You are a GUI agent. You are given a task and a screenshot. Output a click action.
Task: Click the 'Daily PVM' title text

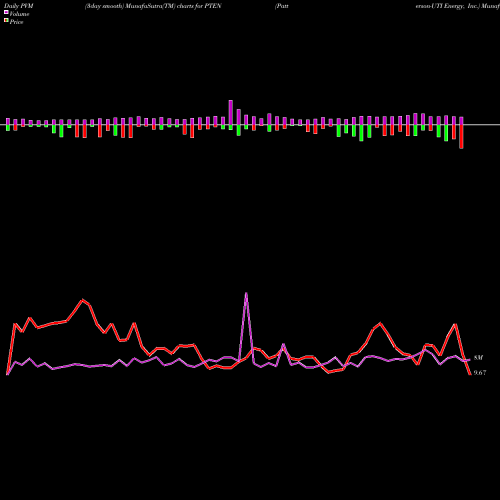pos(19,6)
